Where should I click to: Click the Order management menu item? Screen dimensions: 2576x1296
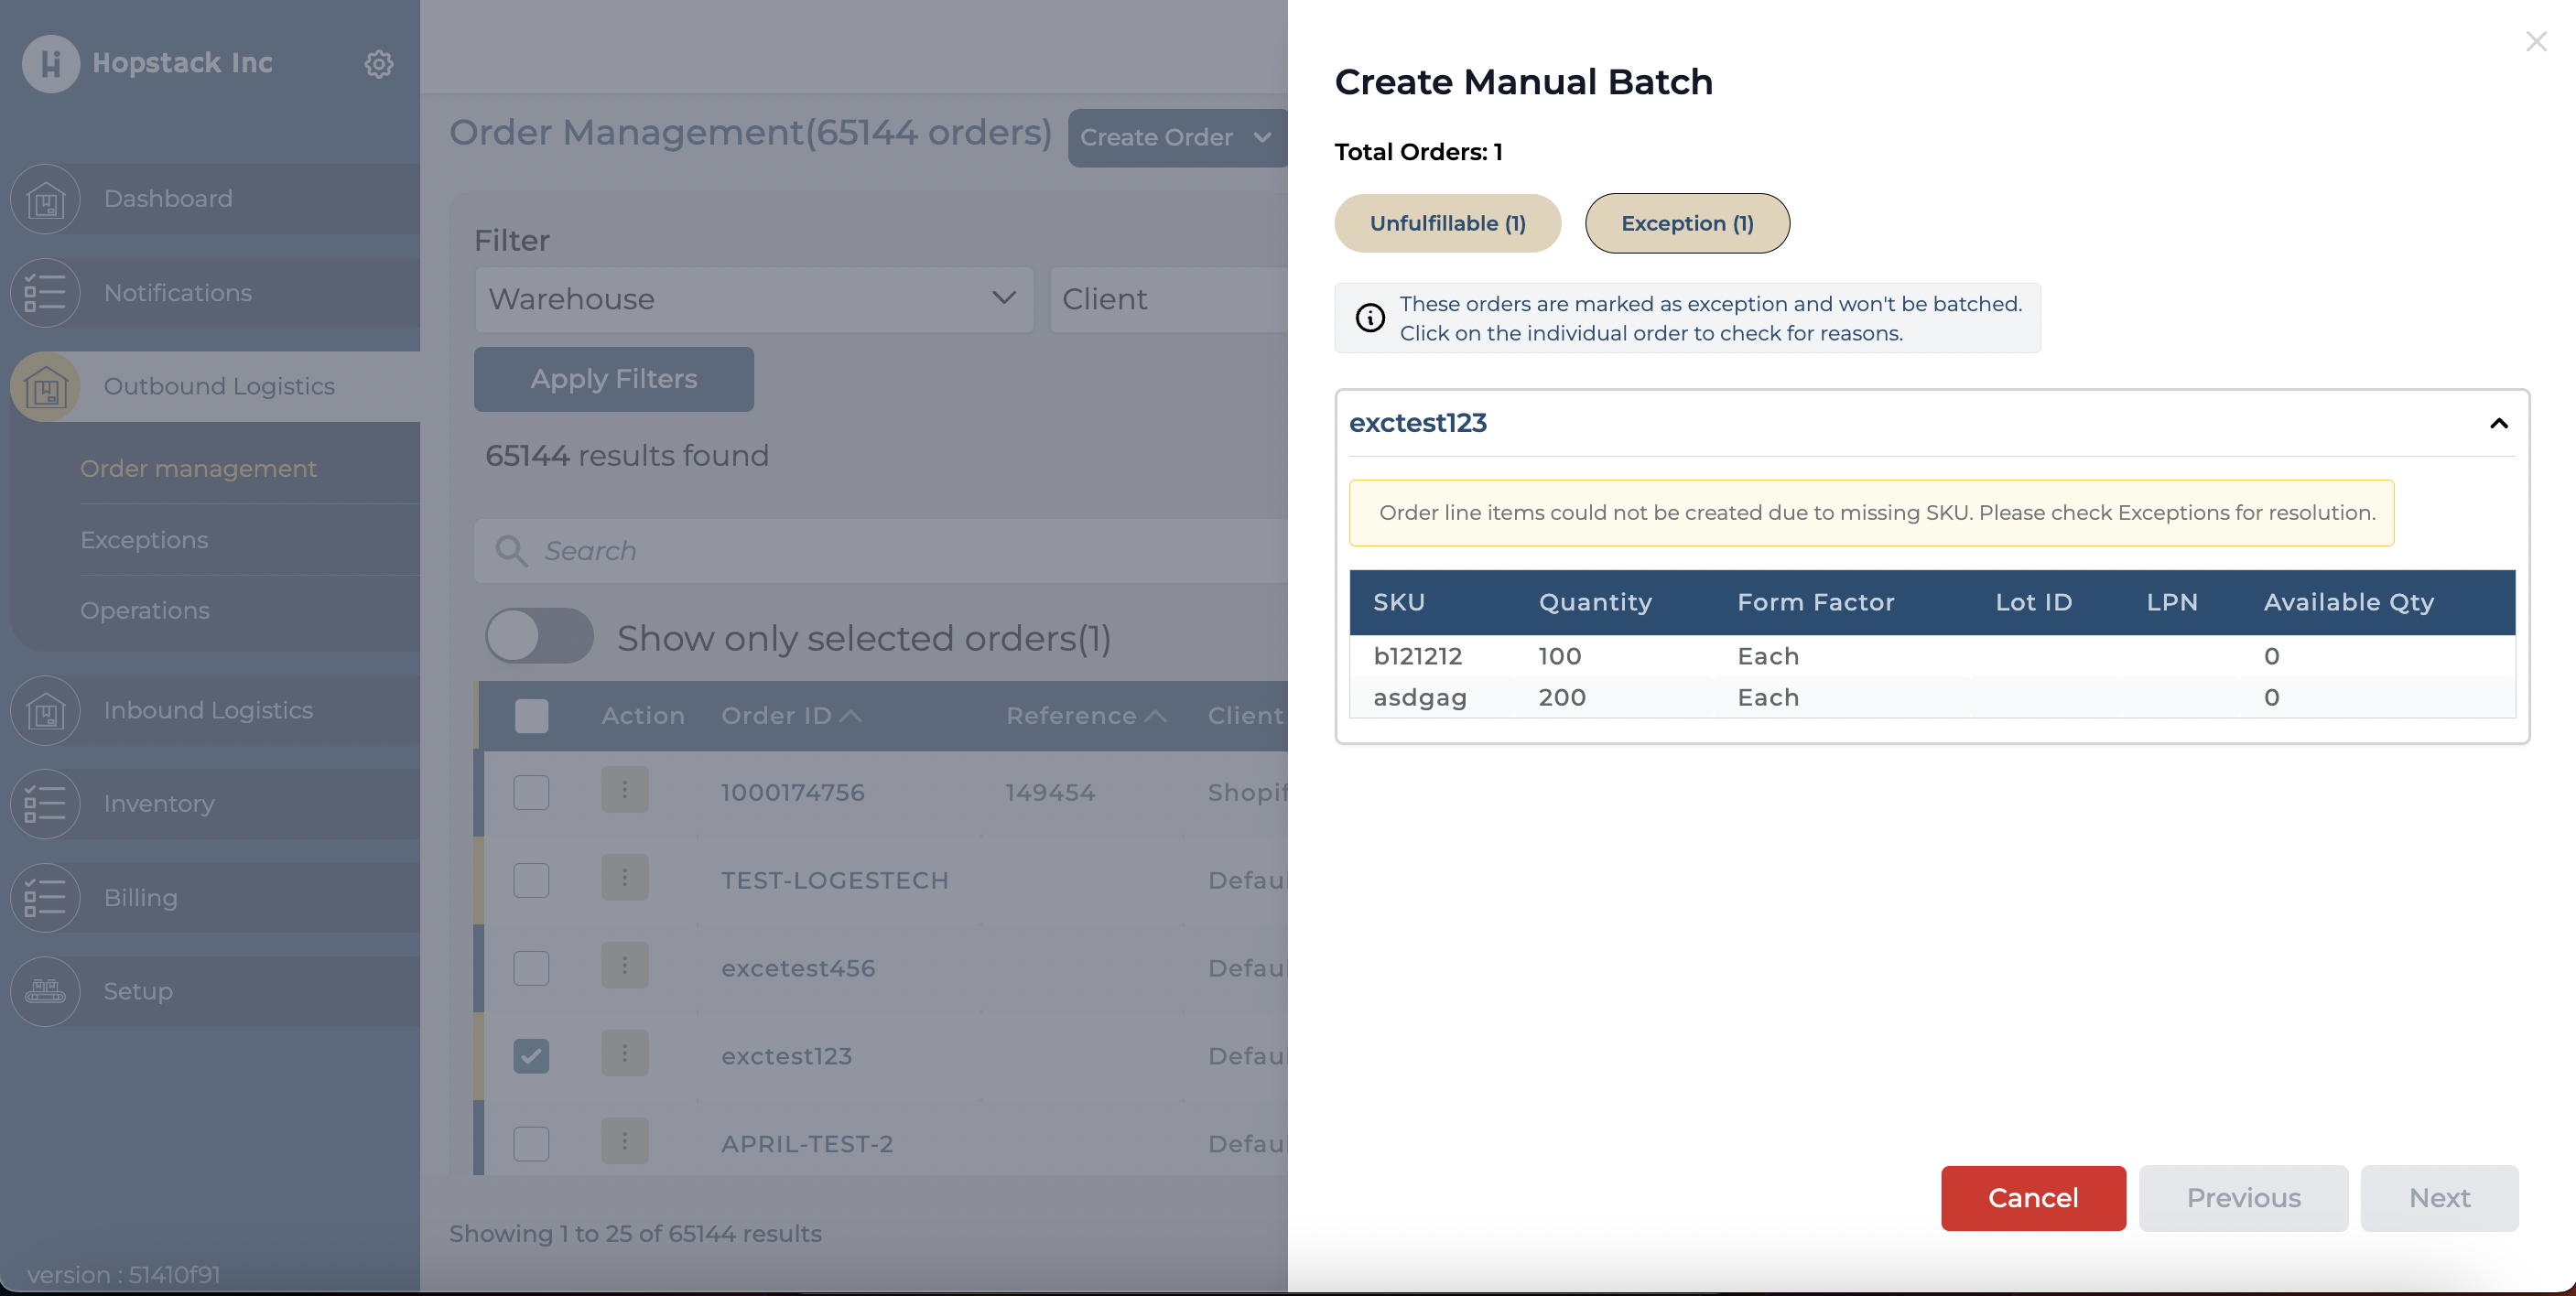click(197, 468)
